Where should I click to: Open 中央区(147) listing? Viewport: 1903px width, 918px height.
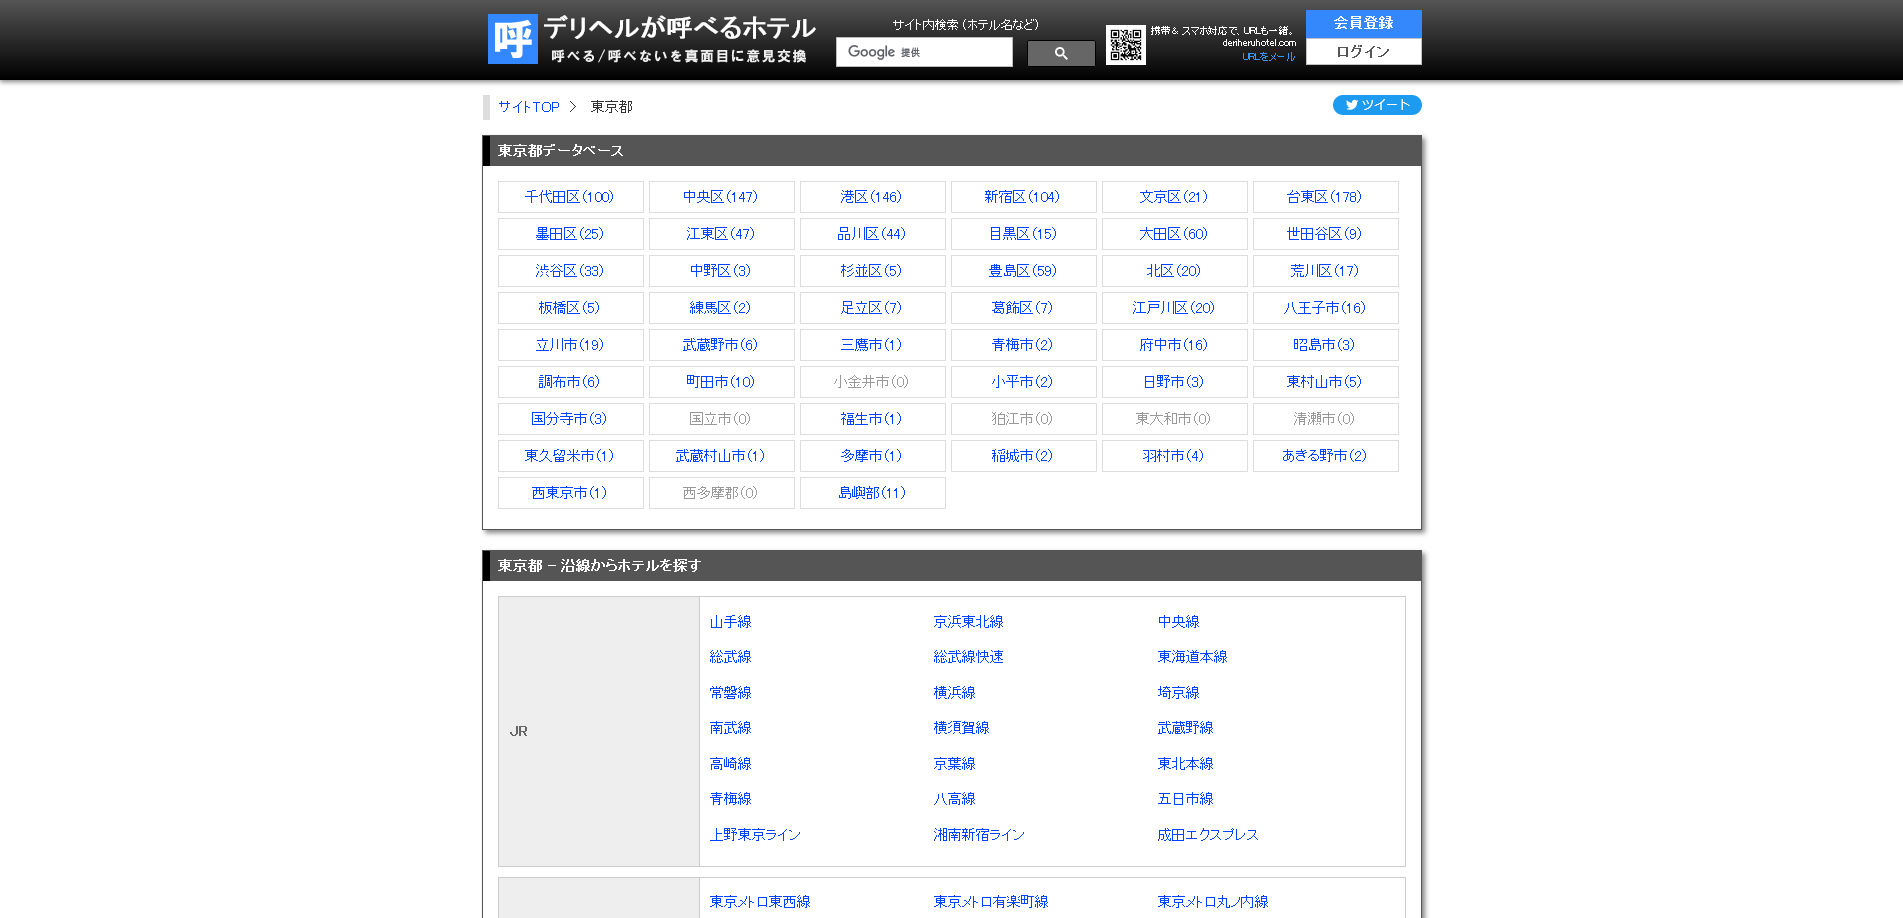721,197
